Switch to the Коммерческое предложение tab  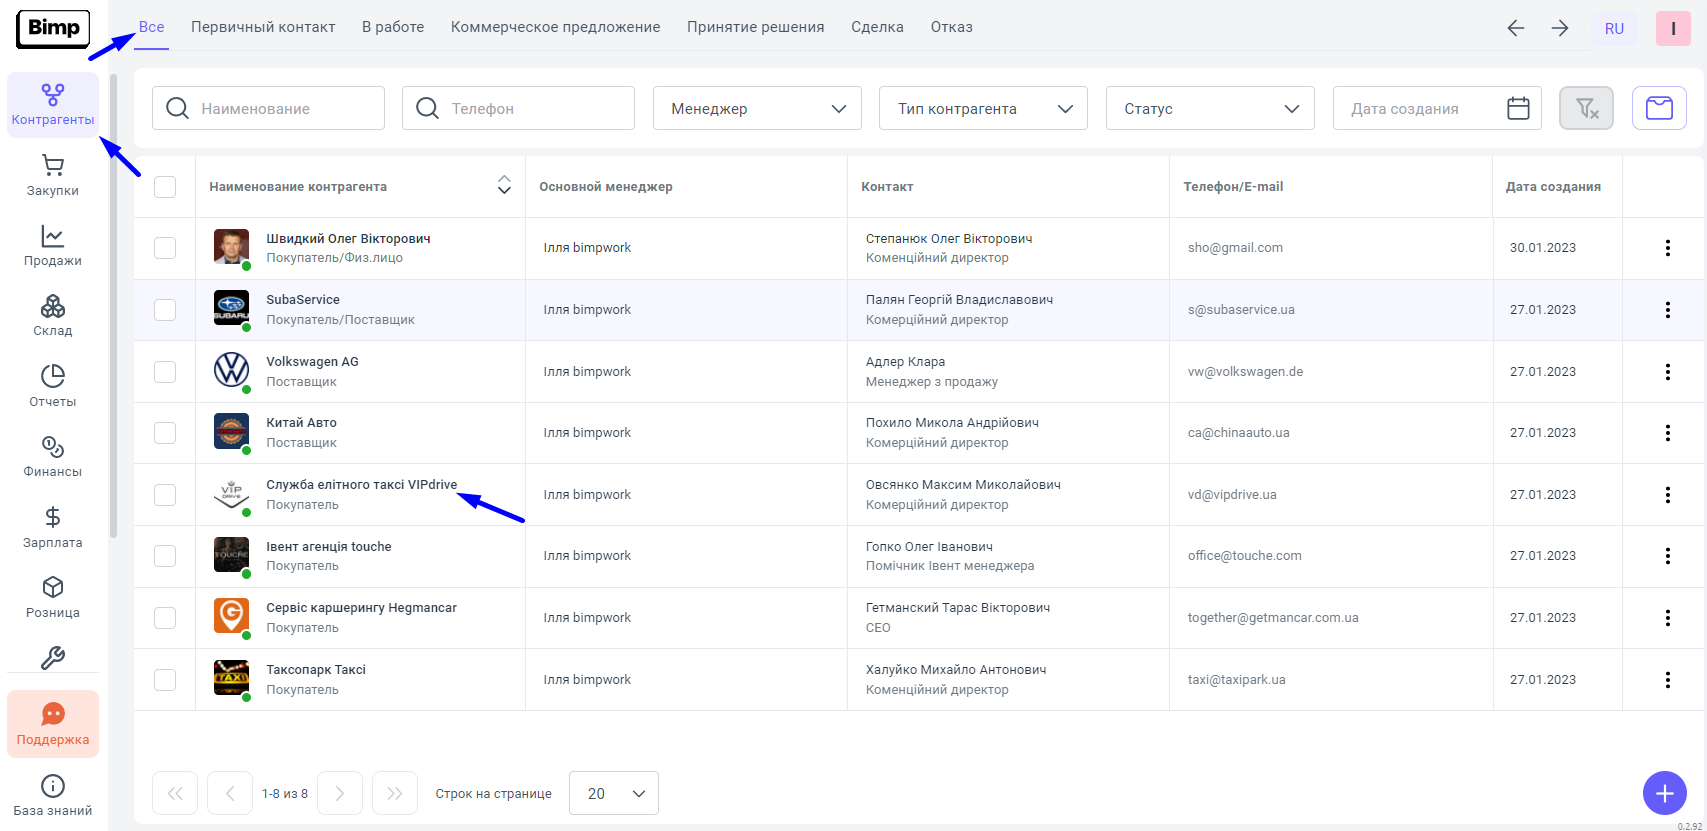tap(555, 27)
